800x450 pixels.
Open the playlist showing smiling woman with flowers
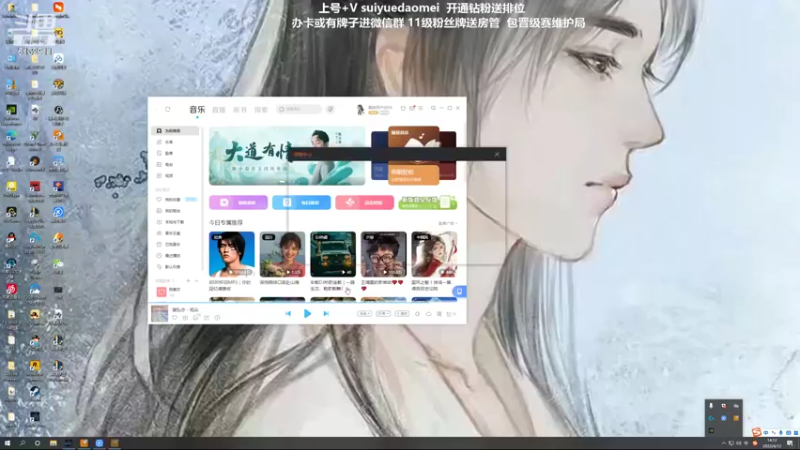[x=282, y=254]
